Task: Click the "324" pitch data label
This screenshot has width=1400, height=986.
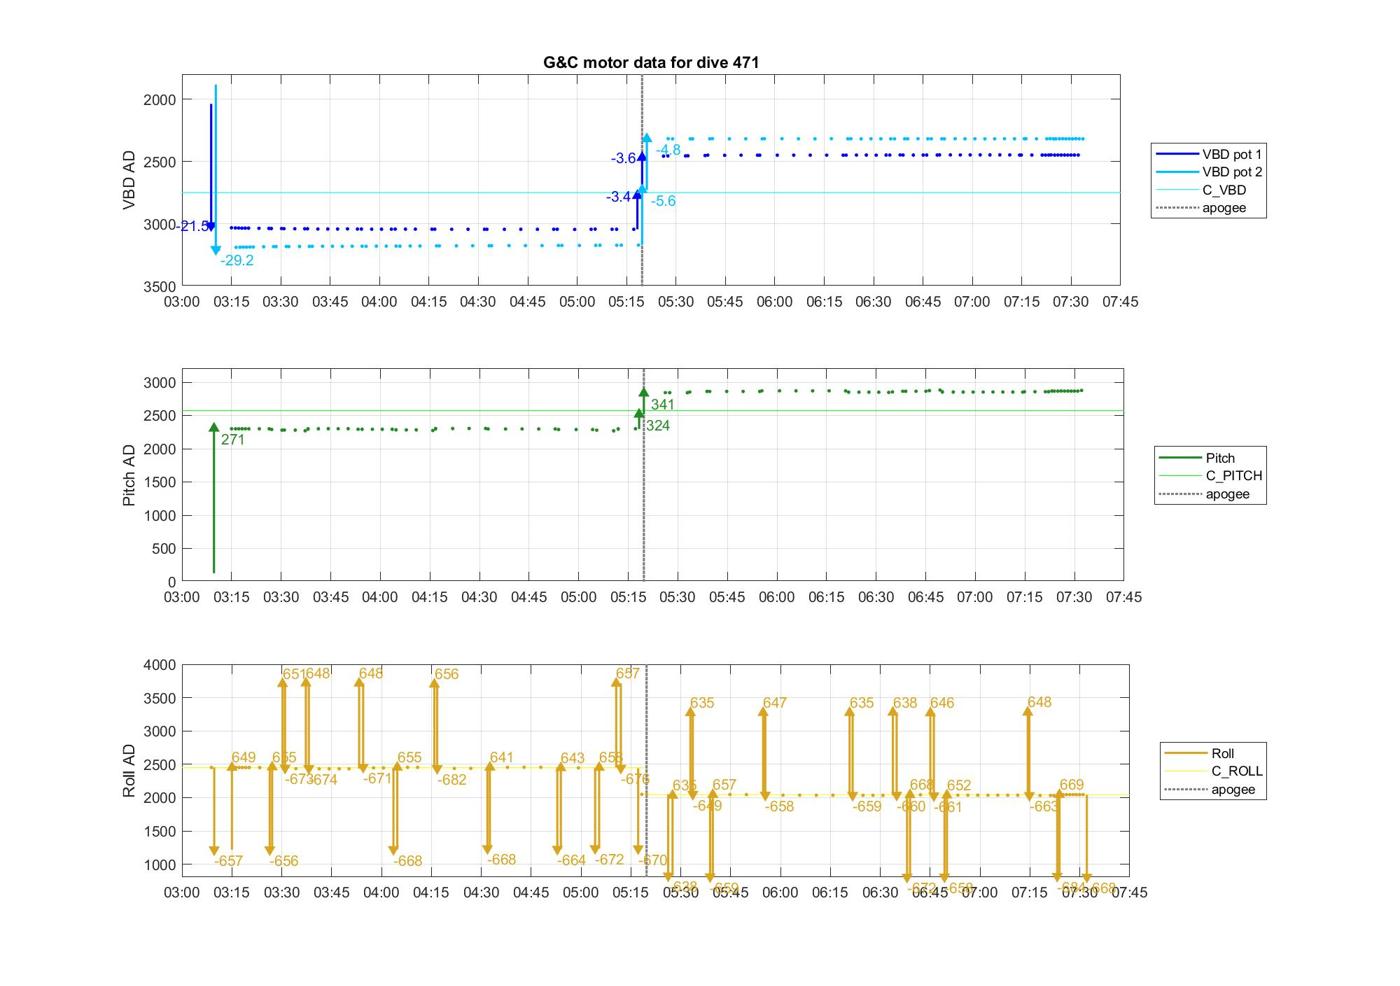Action: point(658,426)
